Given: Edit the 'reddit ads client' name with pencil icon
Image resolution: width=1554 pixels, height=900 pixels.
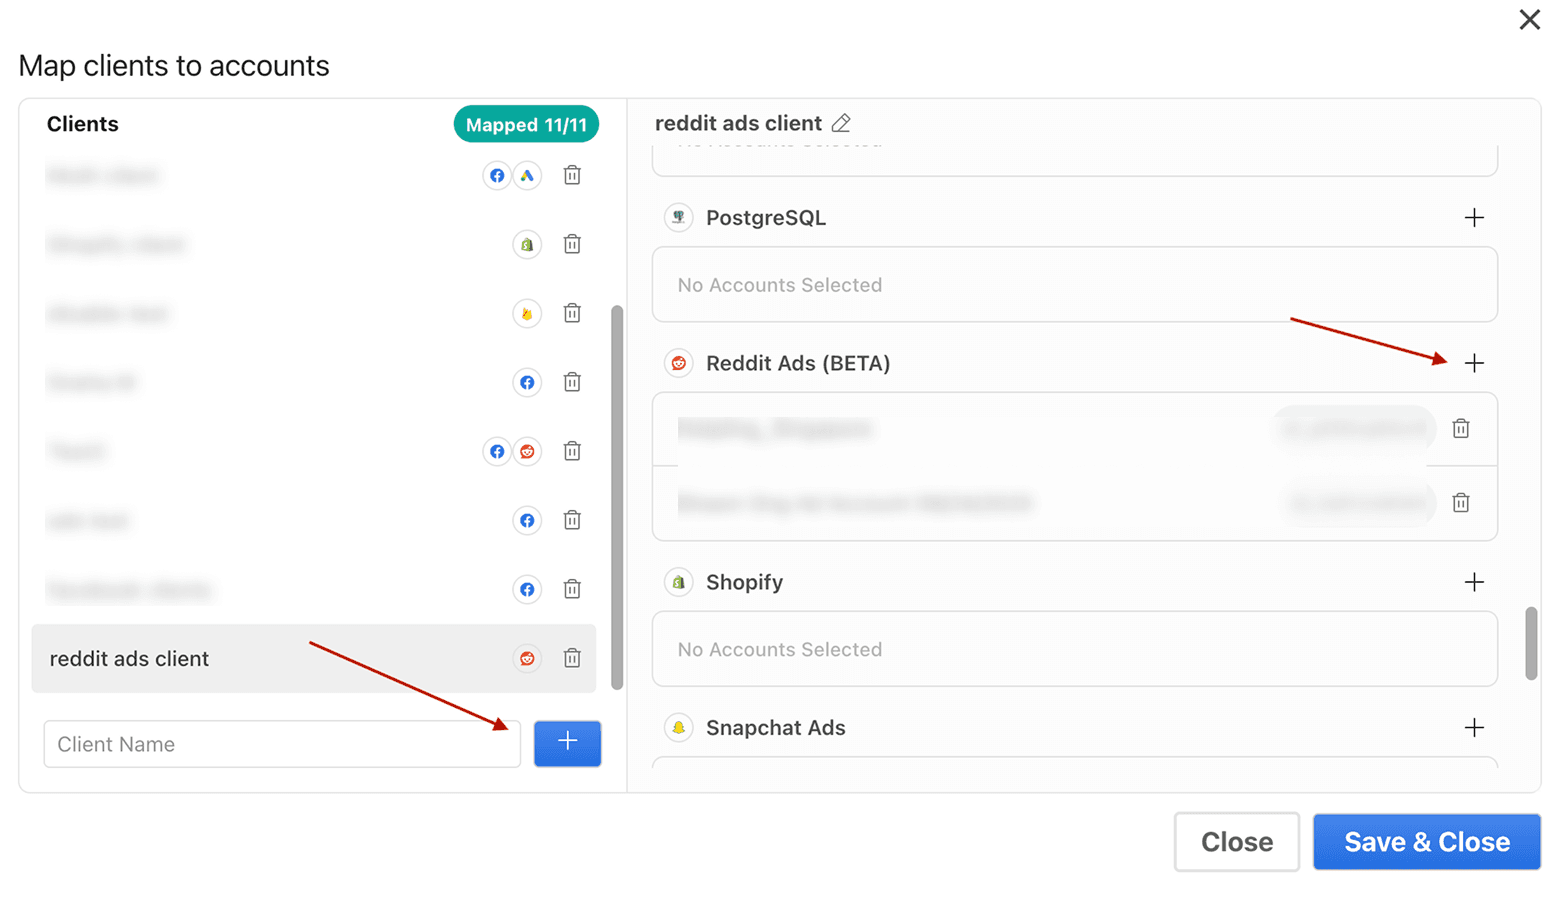Looking at the screenshot, I should click(x=841, y=123).
